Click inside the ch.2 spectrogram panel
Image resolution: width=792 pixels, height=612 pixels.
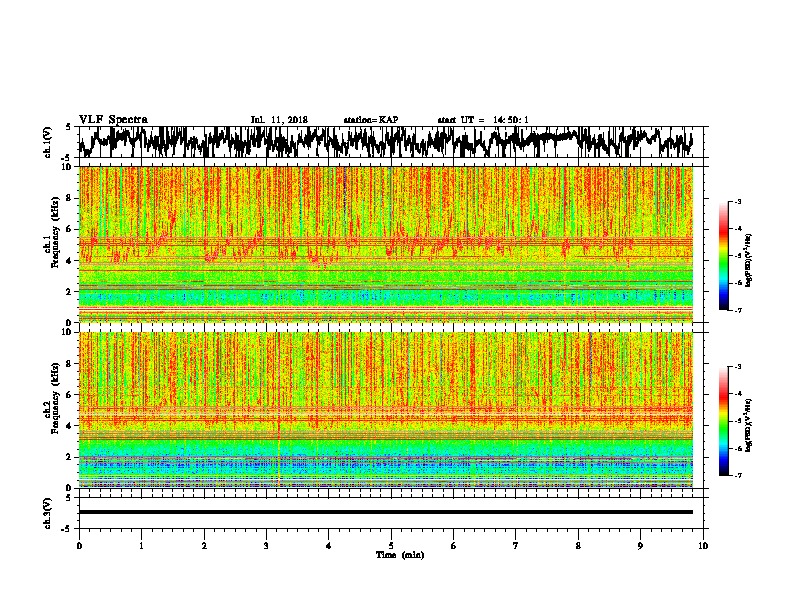385,410
